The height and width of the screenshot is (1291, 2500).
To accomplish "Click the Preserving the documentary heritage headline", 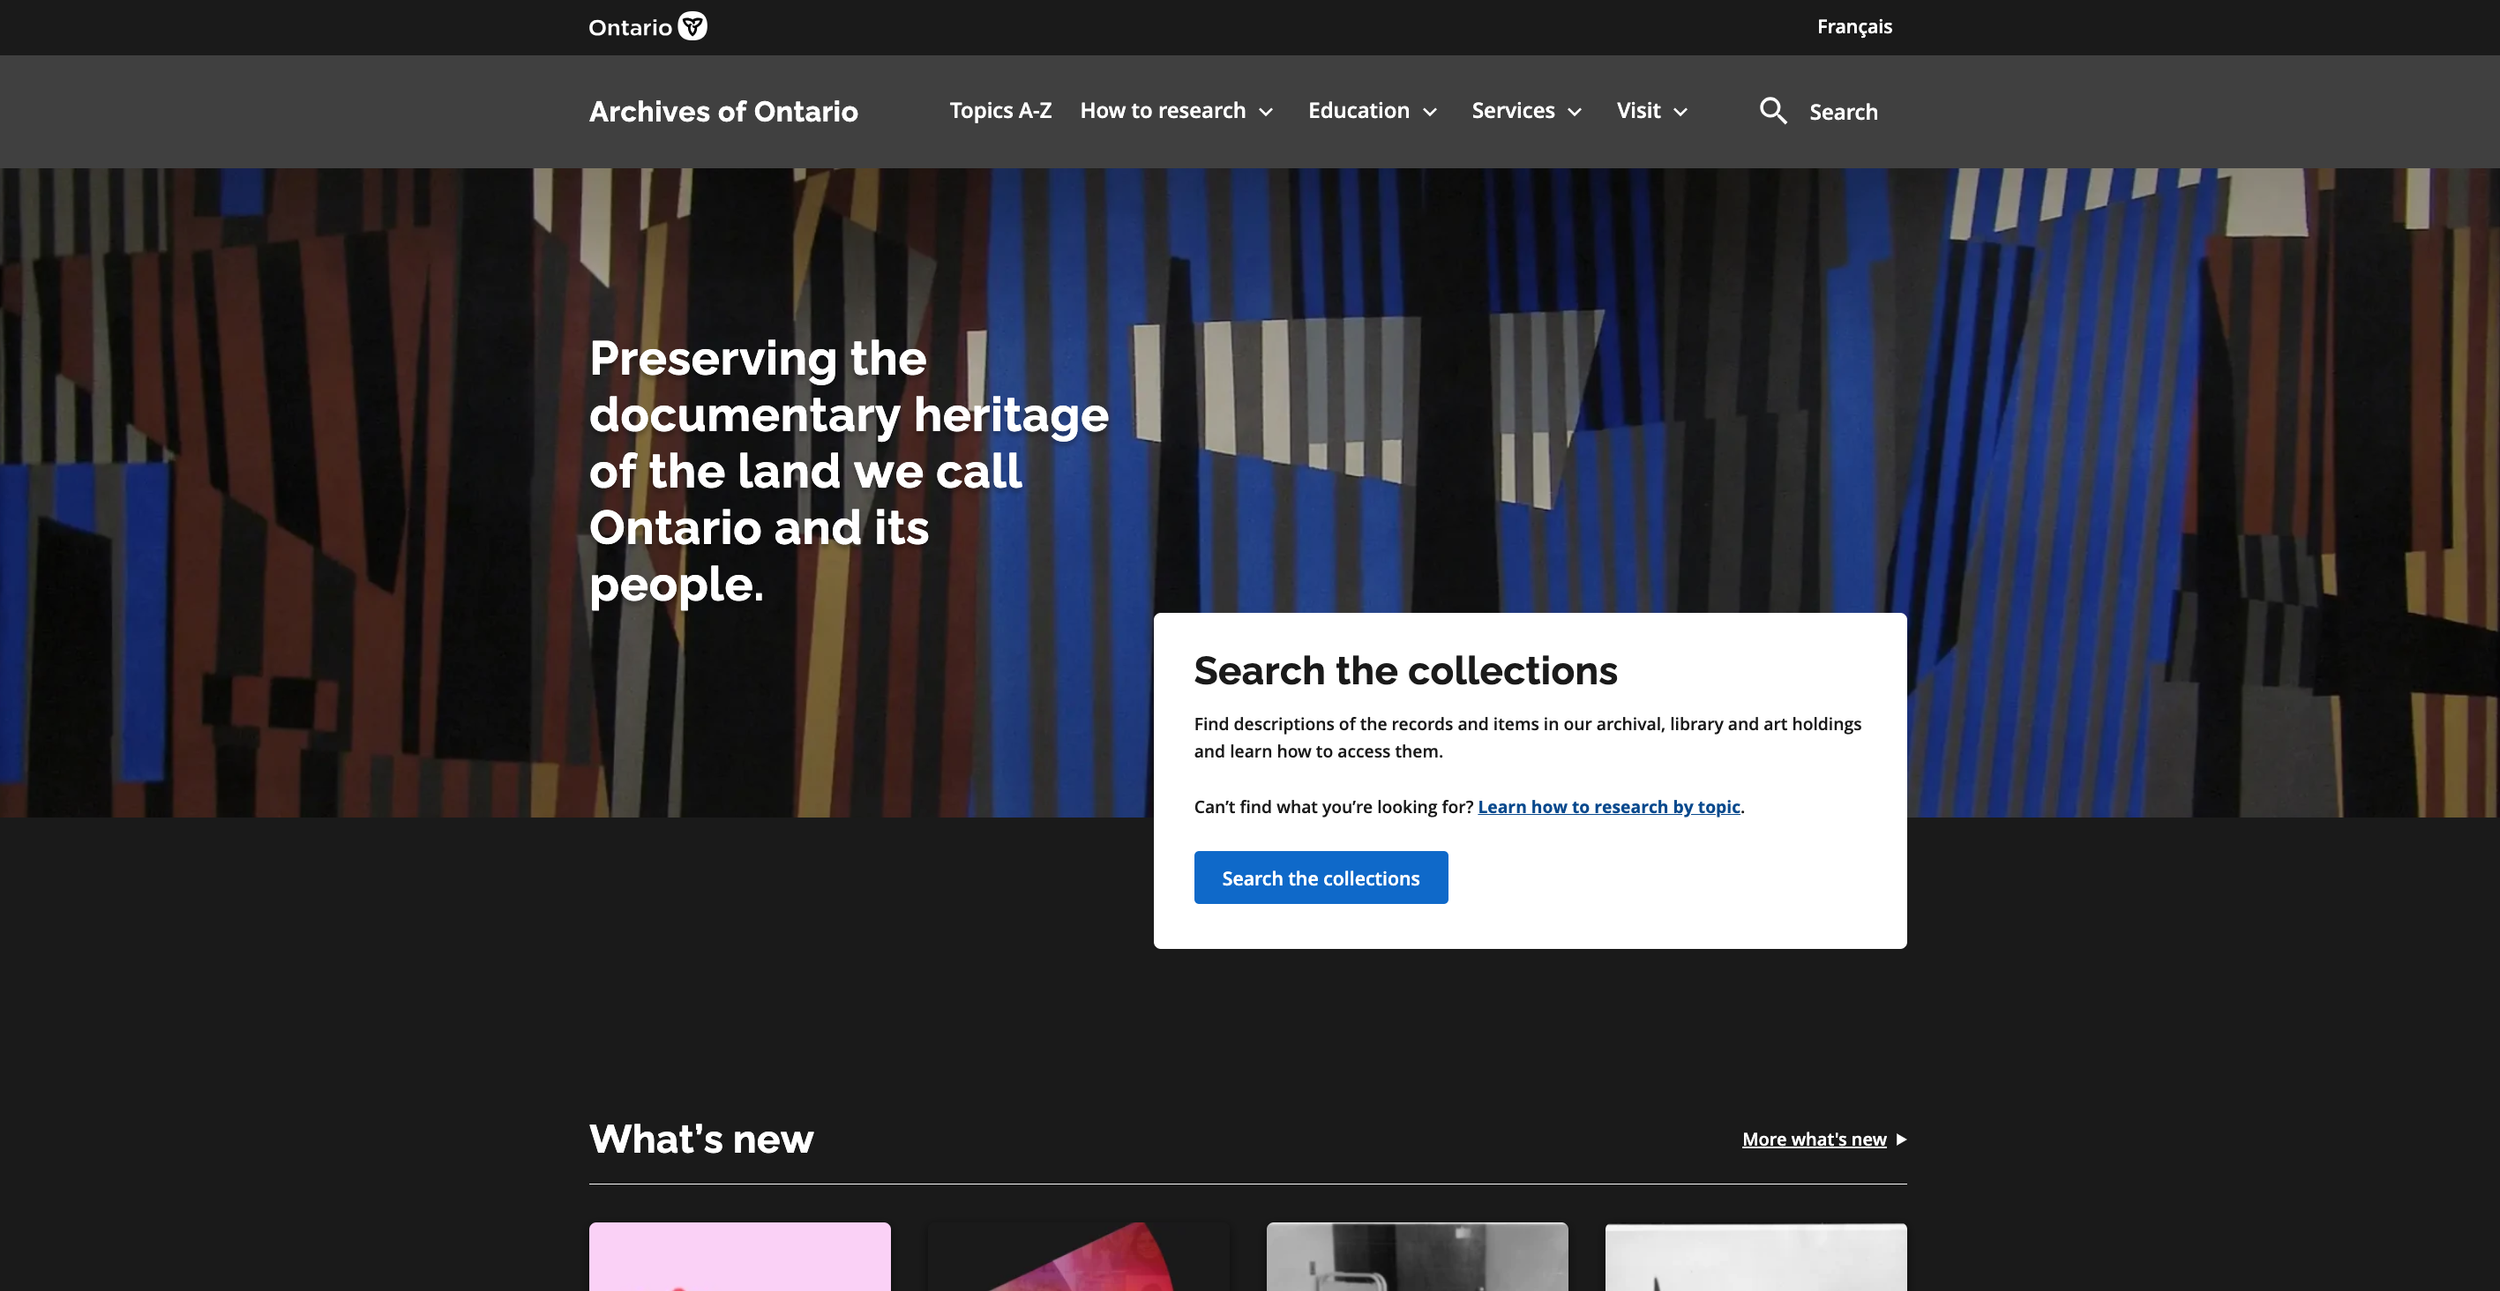I will pyautogui.click(x=849, y=471).
